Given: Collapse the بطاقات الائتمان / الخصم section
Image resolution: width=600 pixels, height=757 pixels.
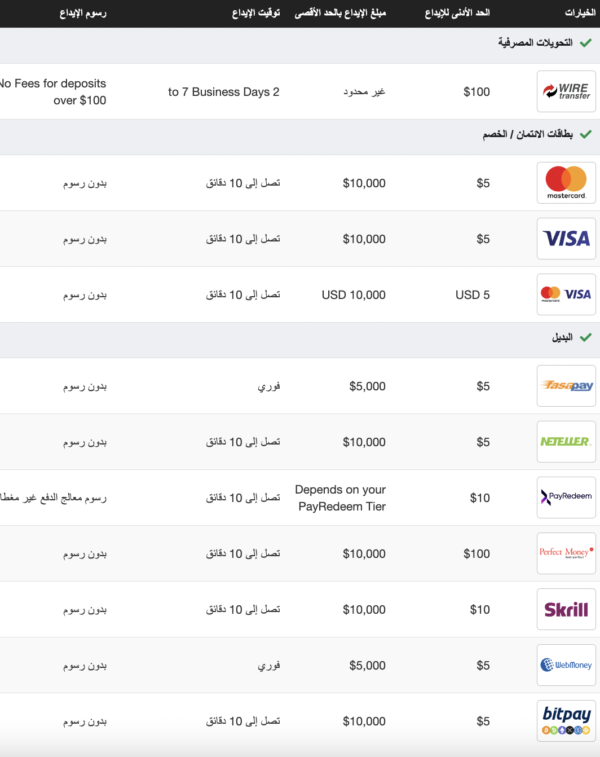Looking at the screenshot, I should 586,134.
